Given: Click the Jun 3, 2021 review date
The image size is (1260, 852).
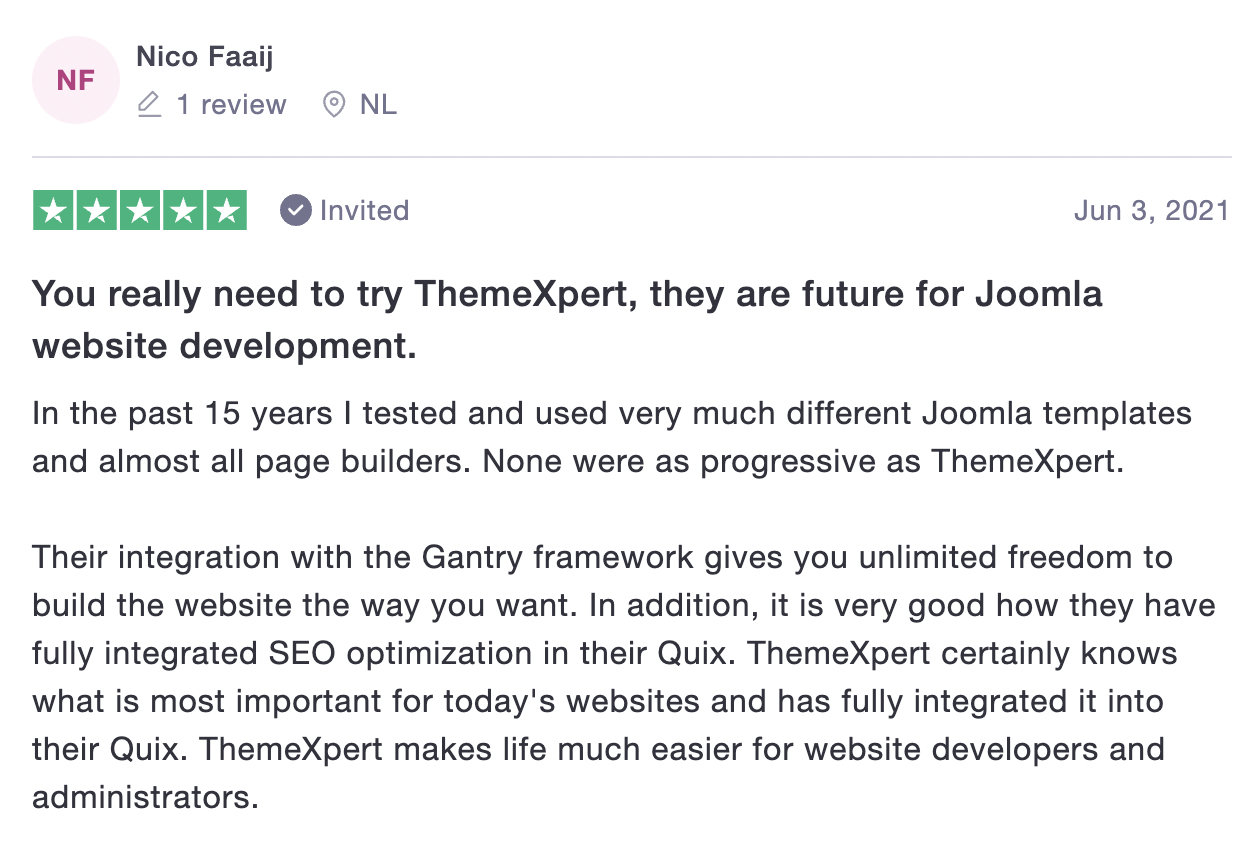Looking at the screenshot, I should tap(1151, 210).
